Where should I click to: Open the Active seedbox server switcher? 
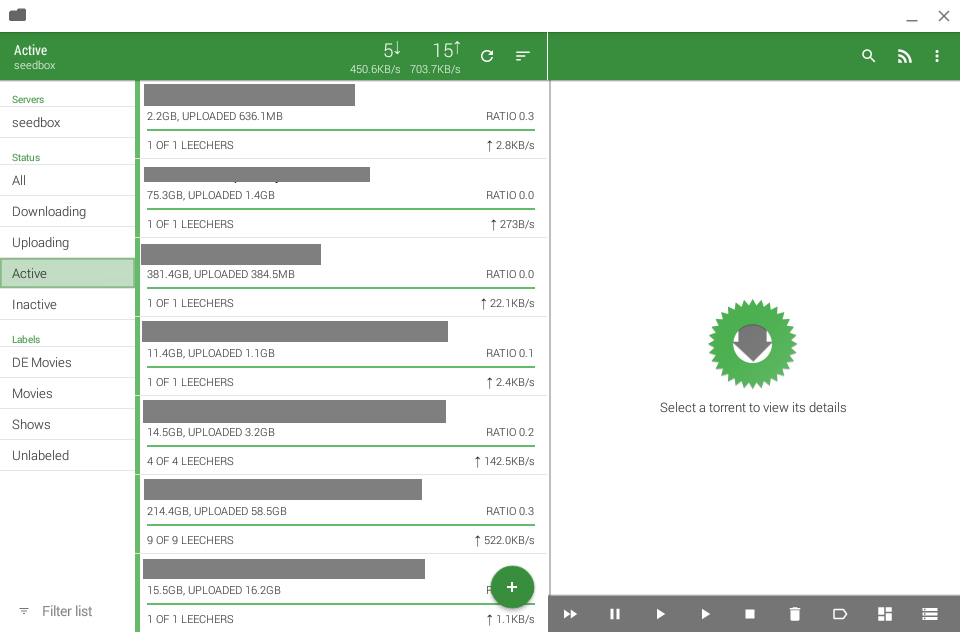pyautogui.click(x=35, y=57)
